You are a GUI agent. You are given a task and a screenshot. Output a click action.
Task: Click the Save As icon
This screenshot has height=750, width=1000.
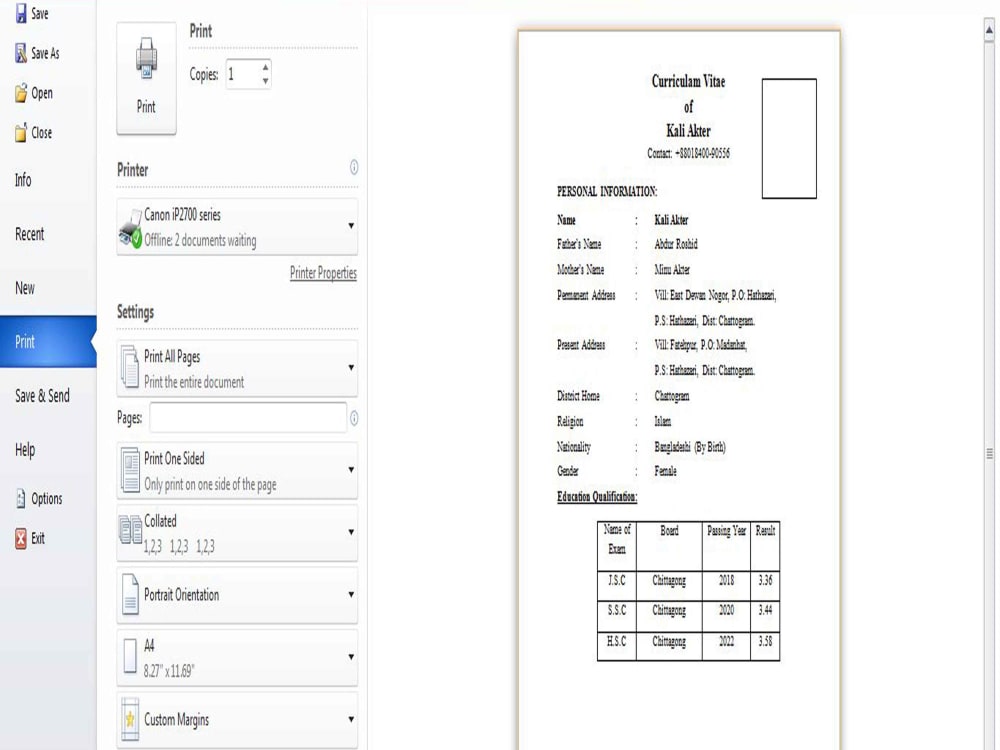point(21,54)
